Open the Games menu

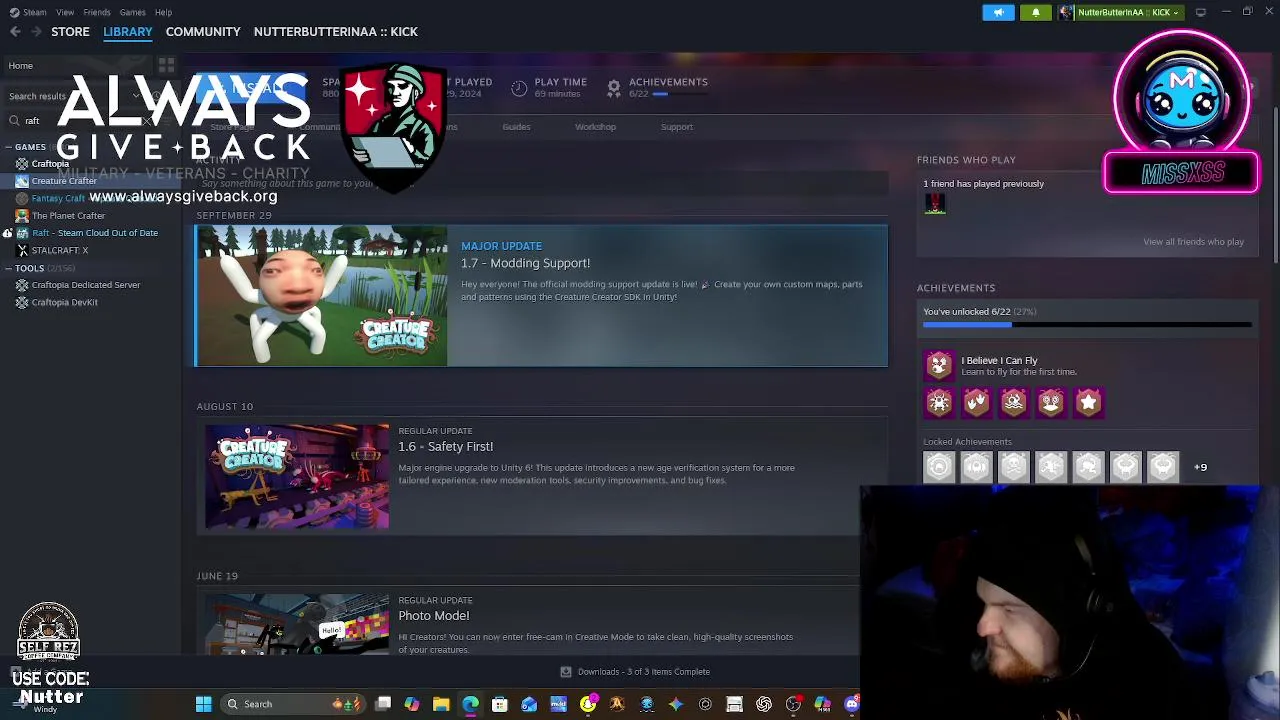point(132,12)
